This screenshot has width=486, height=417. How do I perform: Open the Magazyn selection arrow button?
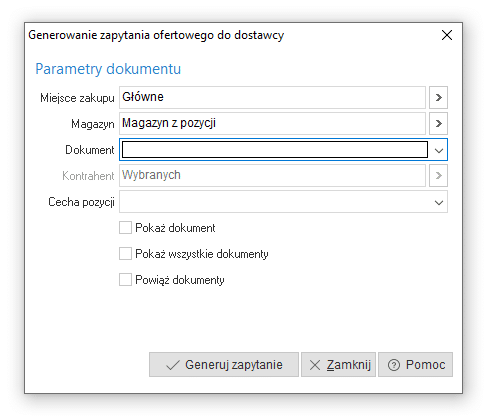pyautogui.click(x=438, y=123)
